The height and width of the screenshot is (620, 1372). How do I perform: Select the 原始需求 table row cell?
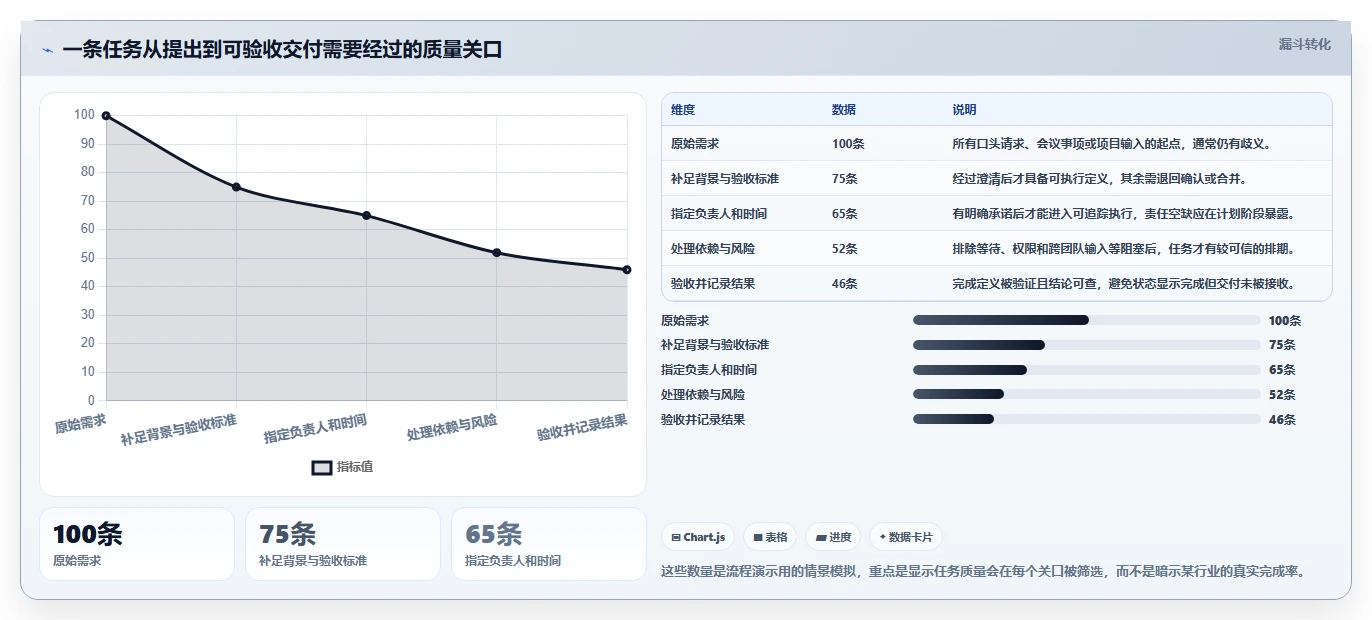pos(697,144)
